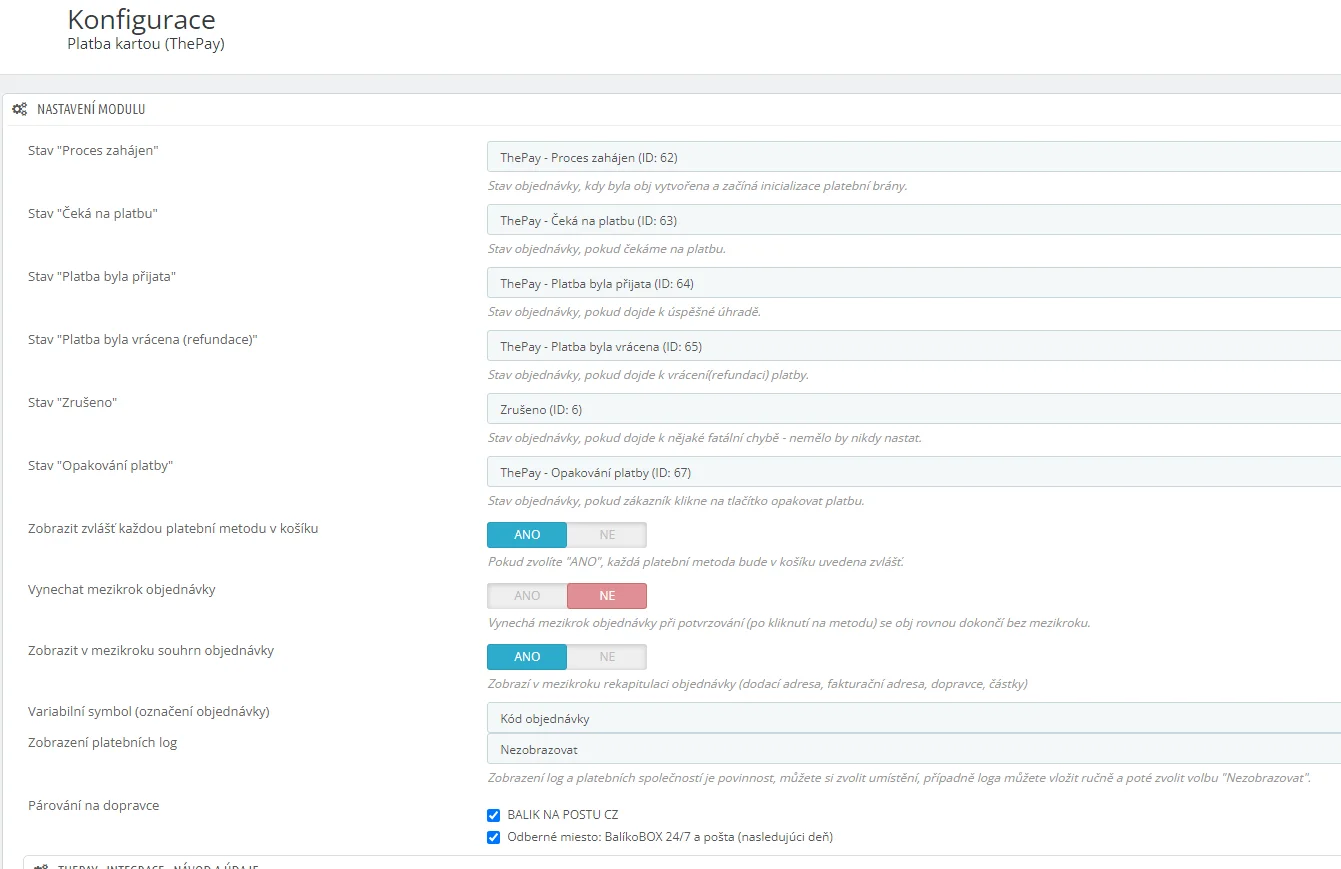
Task: Open the Stav "Čeká na platbu" dropdown
Action: click(912, 220)
